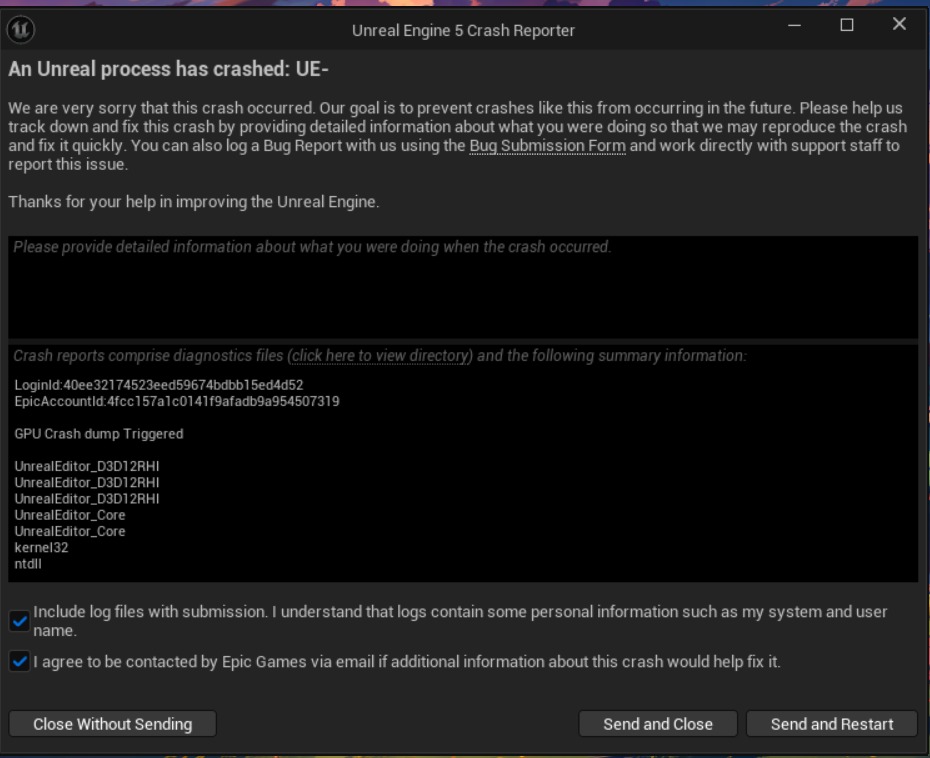The width and height of the screenshot is (930, 758).
Task: Click into the crash description text box
Action: (463, 287)
